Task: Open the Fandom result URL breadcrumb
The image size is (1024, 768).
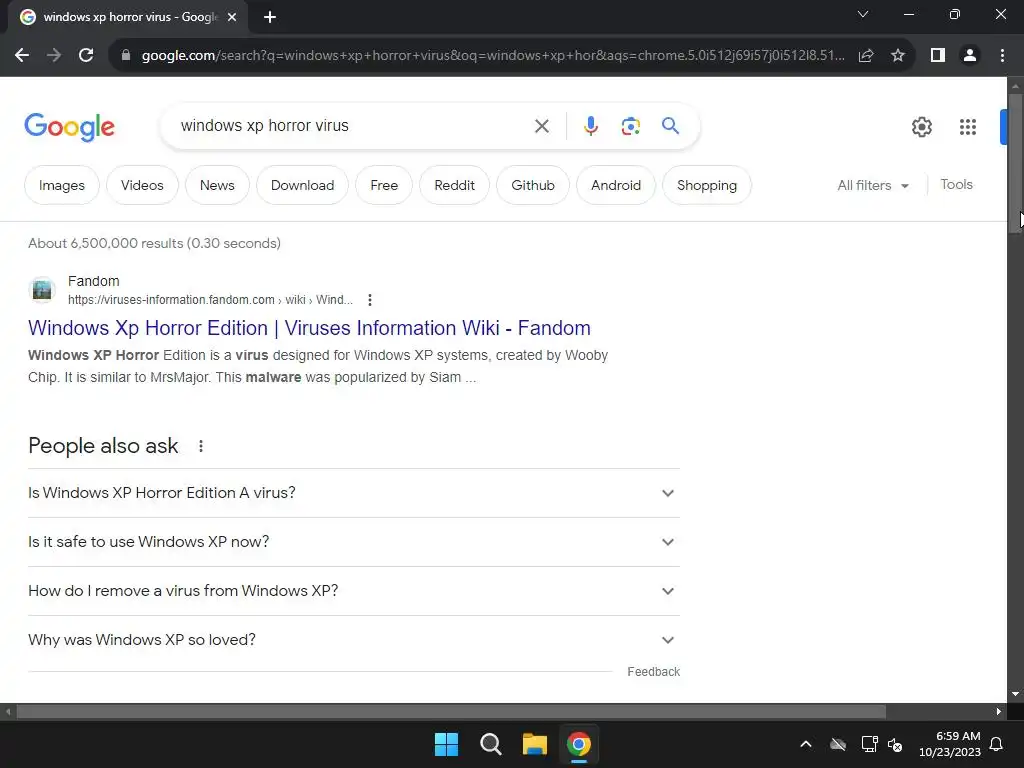Action: pyautogui.click(x=210, y=300)
